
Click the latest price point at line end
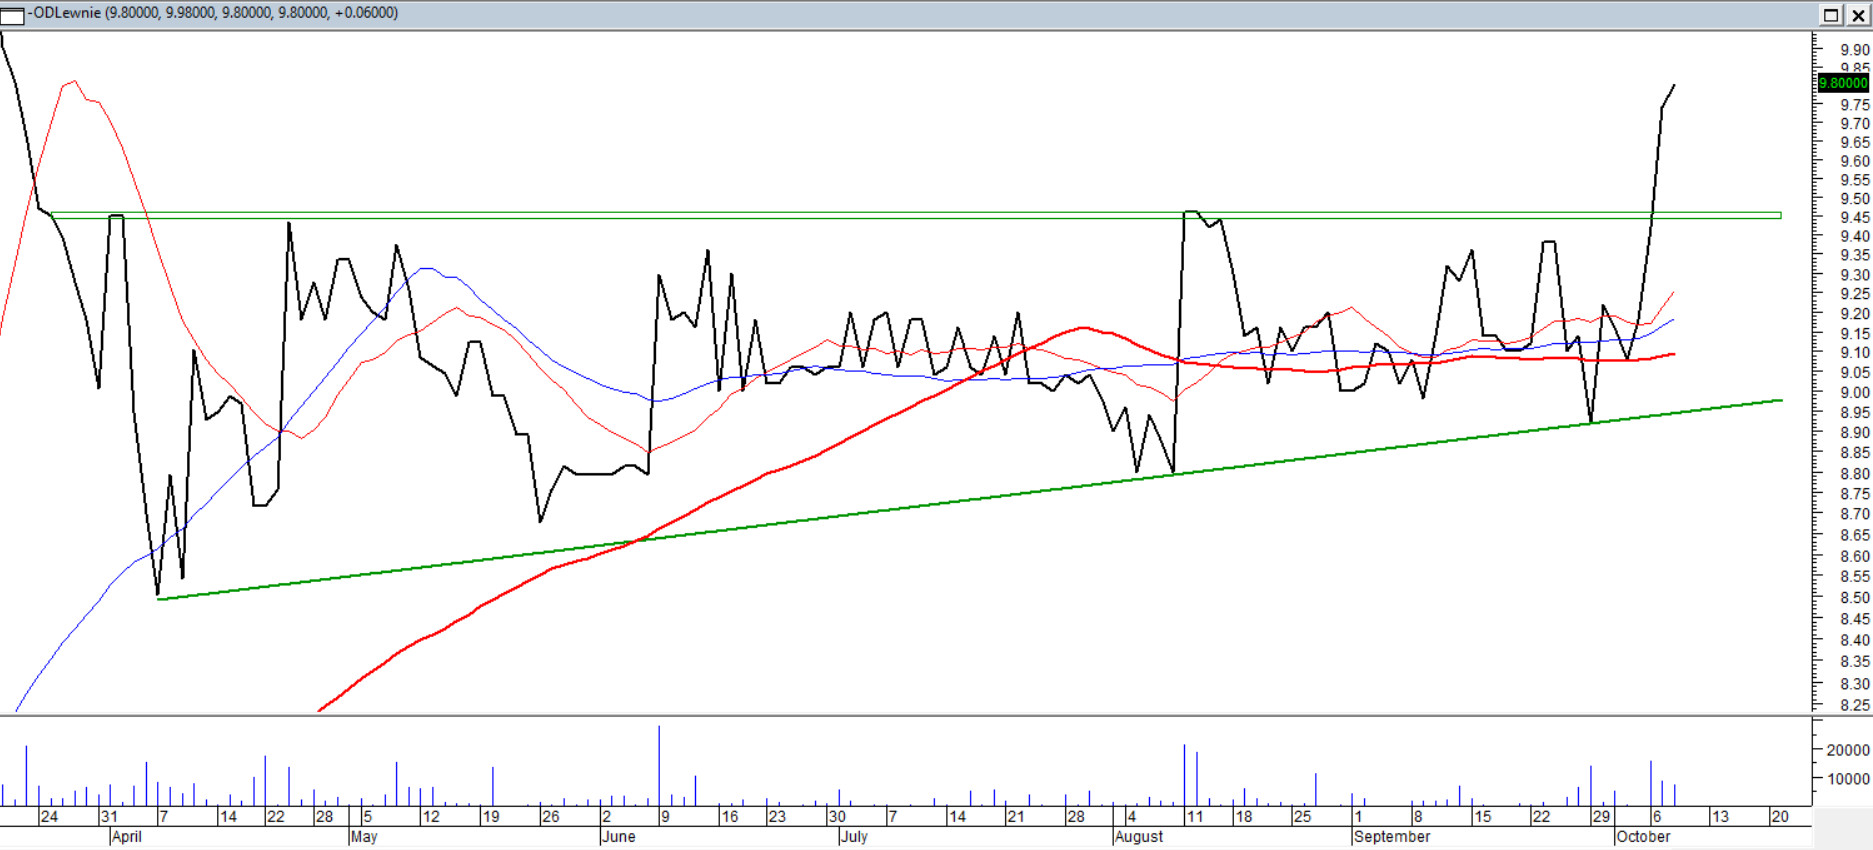pyautogui.click(x=1674, y=86)
